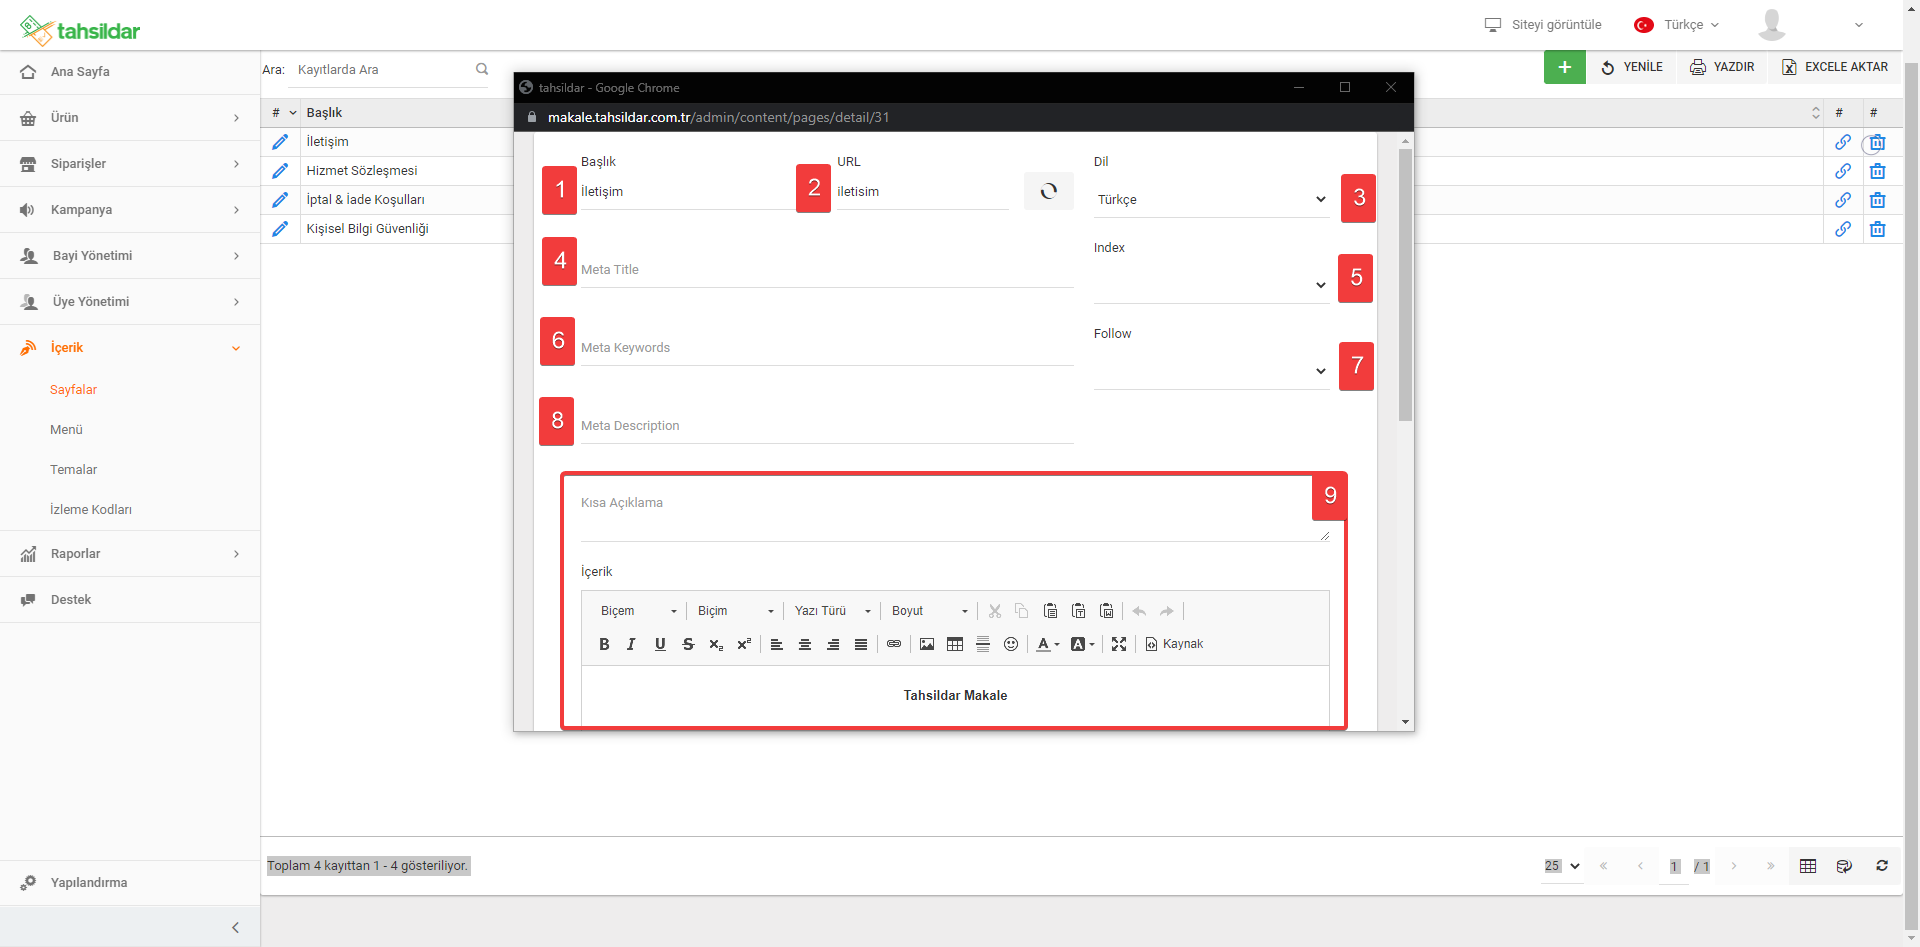Collapse the İçerik sidebar section
Viewport: 1920px width, 947px height.
(x=130, y=348)
